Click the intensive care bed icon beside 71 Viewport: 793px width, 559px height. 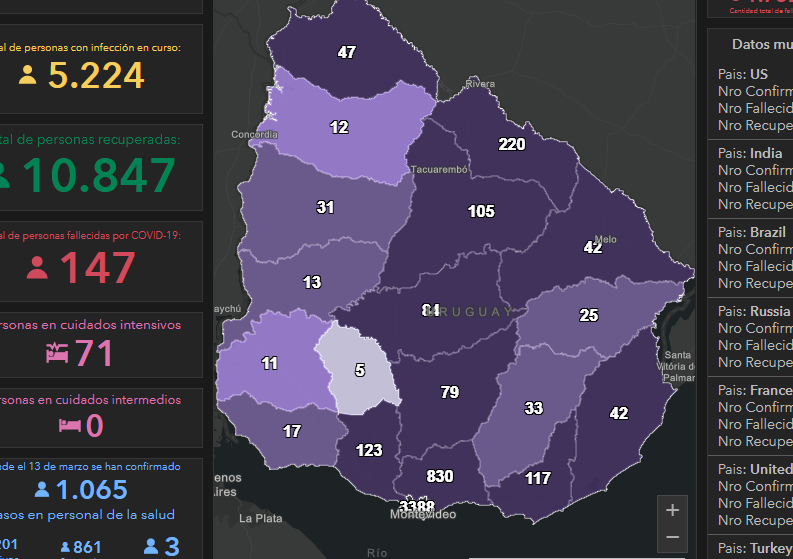57,353
